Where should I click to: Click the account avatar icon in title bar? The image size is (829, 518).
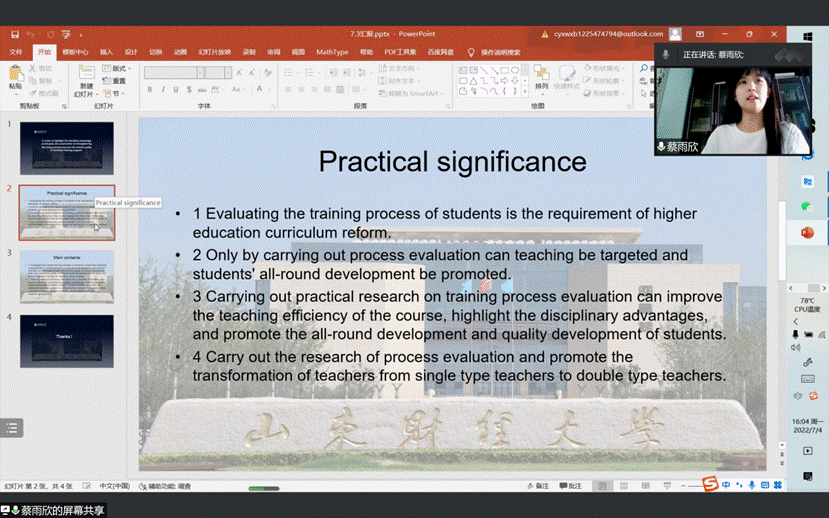point(676,34)
